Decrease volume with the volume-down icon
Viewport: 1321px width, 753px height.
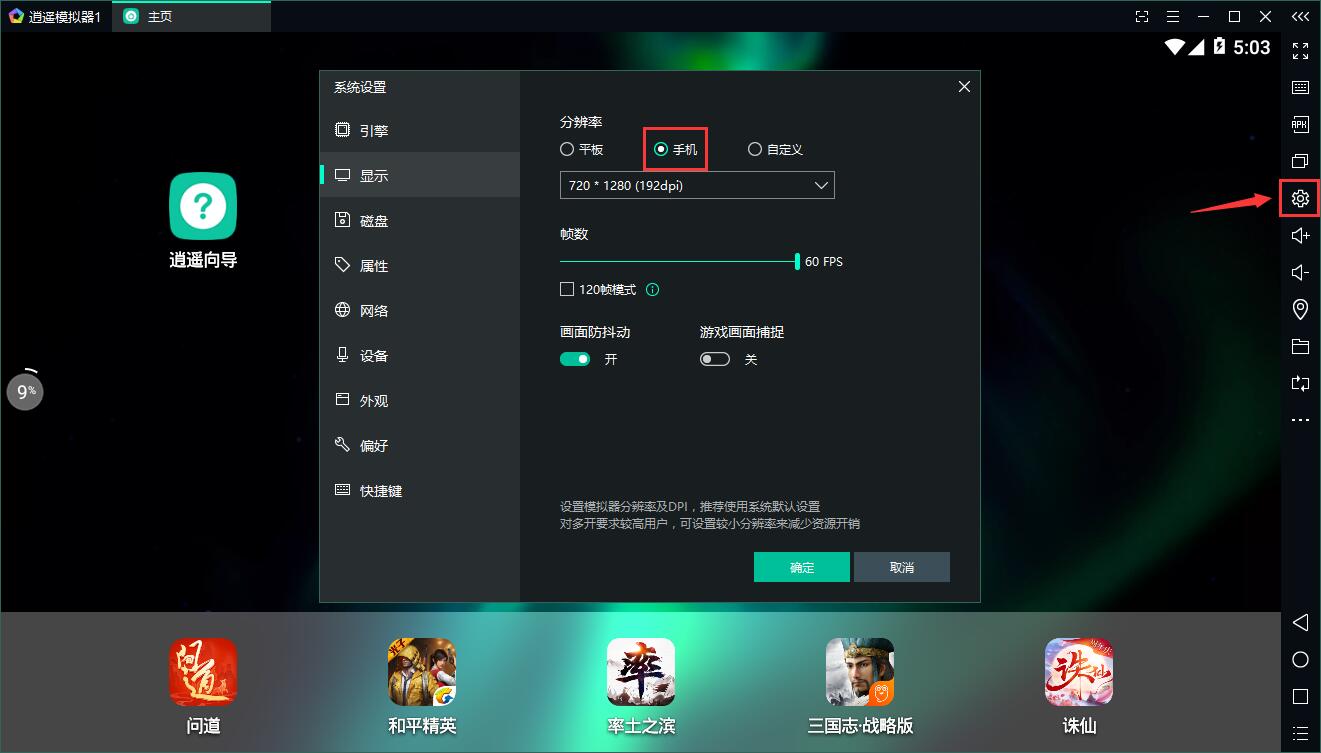(1300, 272)
